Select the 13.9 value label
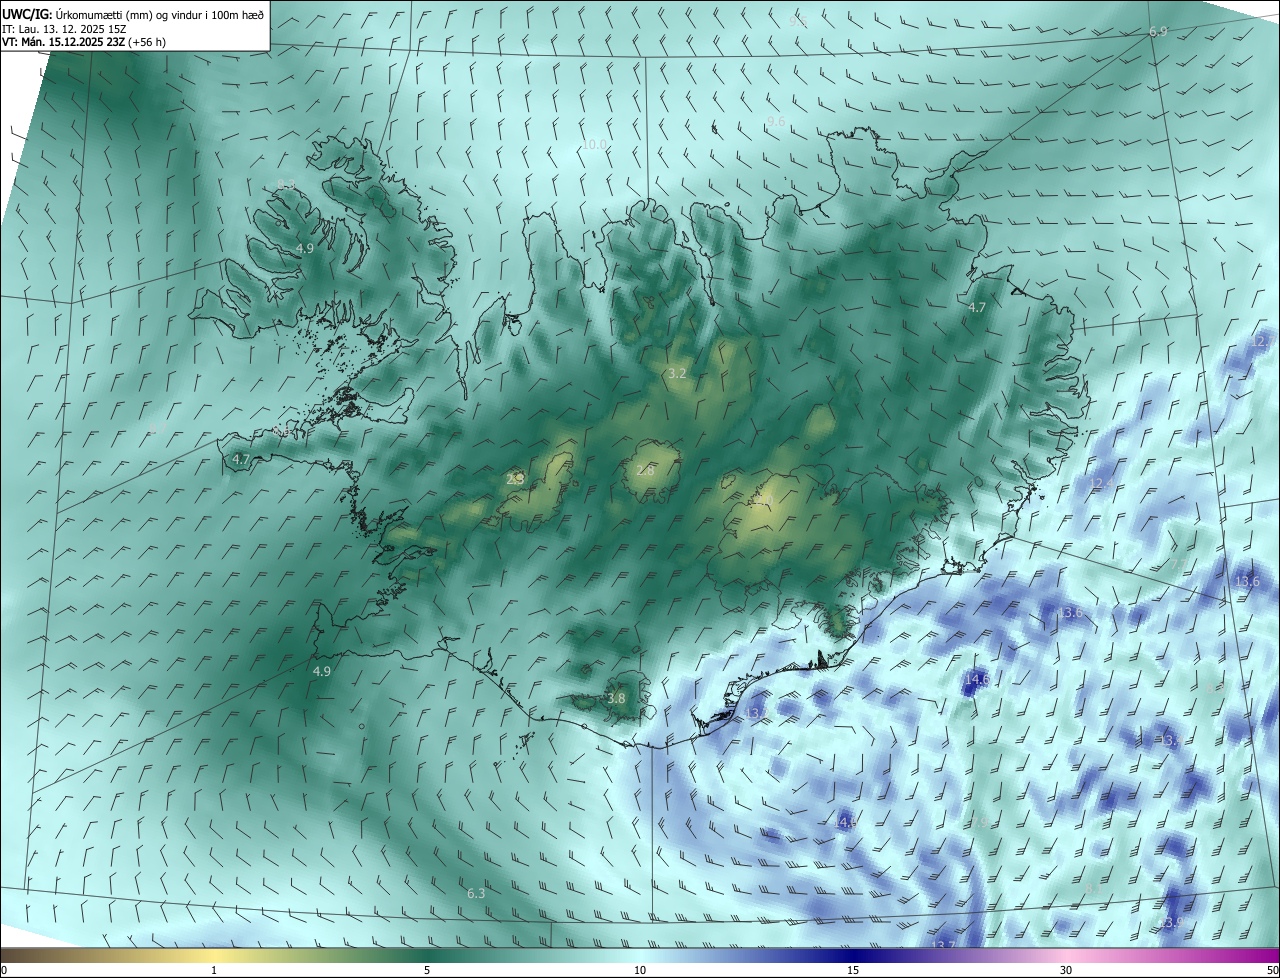The height and width of the screenshot is (978, 1280). point(1173,922)
